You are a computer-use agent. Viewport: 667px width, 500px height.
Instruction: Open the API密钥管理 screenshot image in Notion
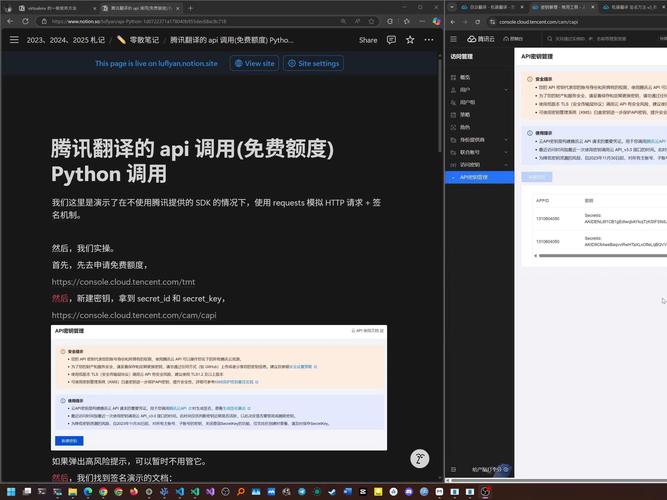pyautogui.click(x=219, y=388)
